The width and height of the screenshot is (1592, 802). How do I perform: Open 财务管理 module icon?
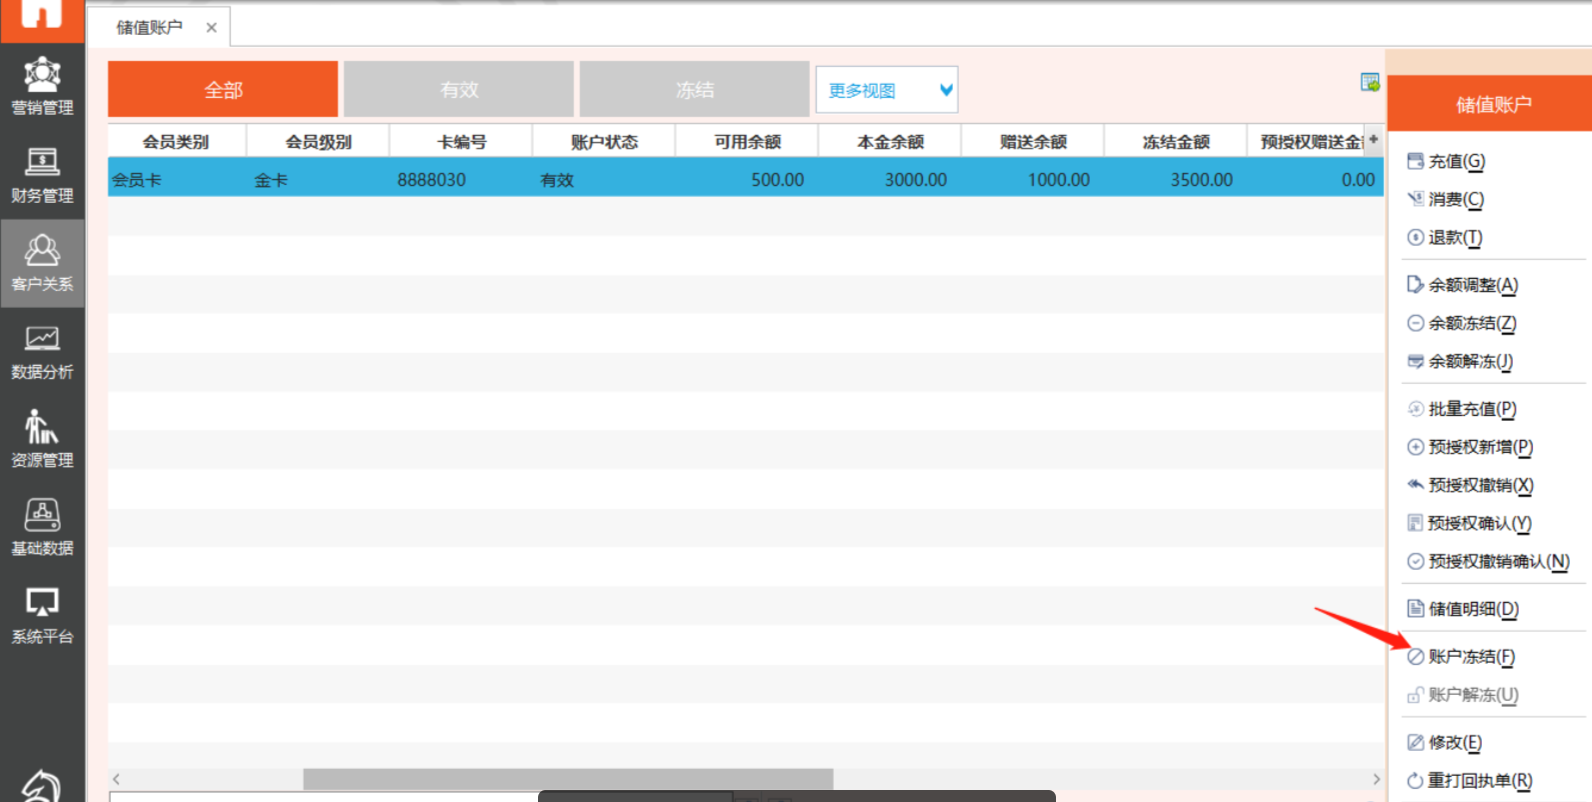point(42,175)
